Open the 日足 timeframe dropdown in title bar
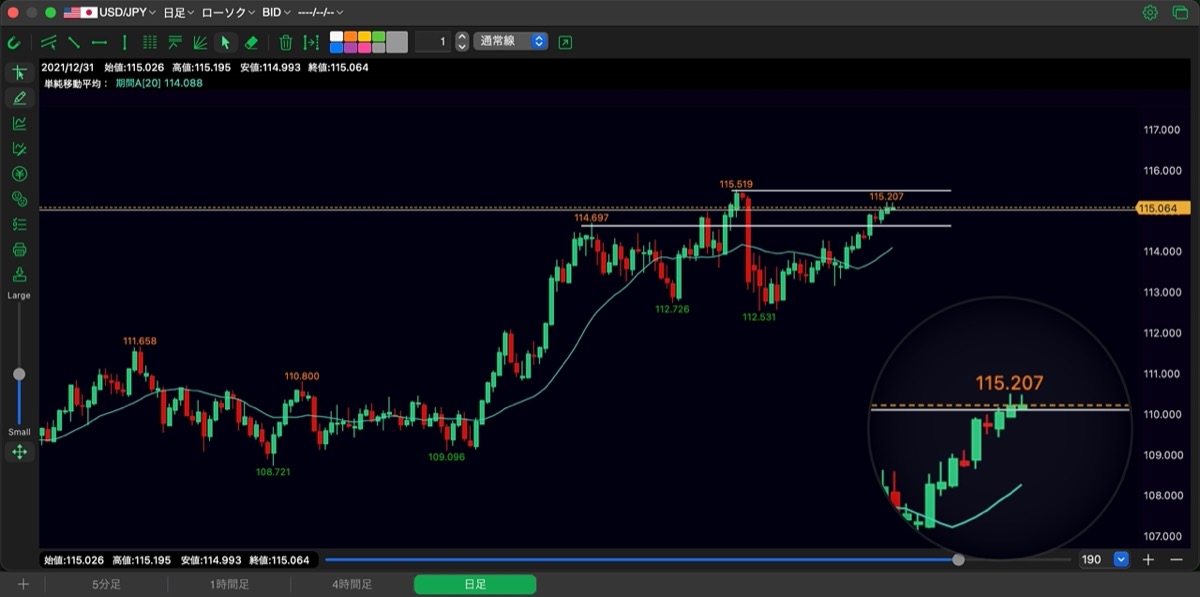The height and width of the screenshot is (597, 1200). (x=179, y=13)
